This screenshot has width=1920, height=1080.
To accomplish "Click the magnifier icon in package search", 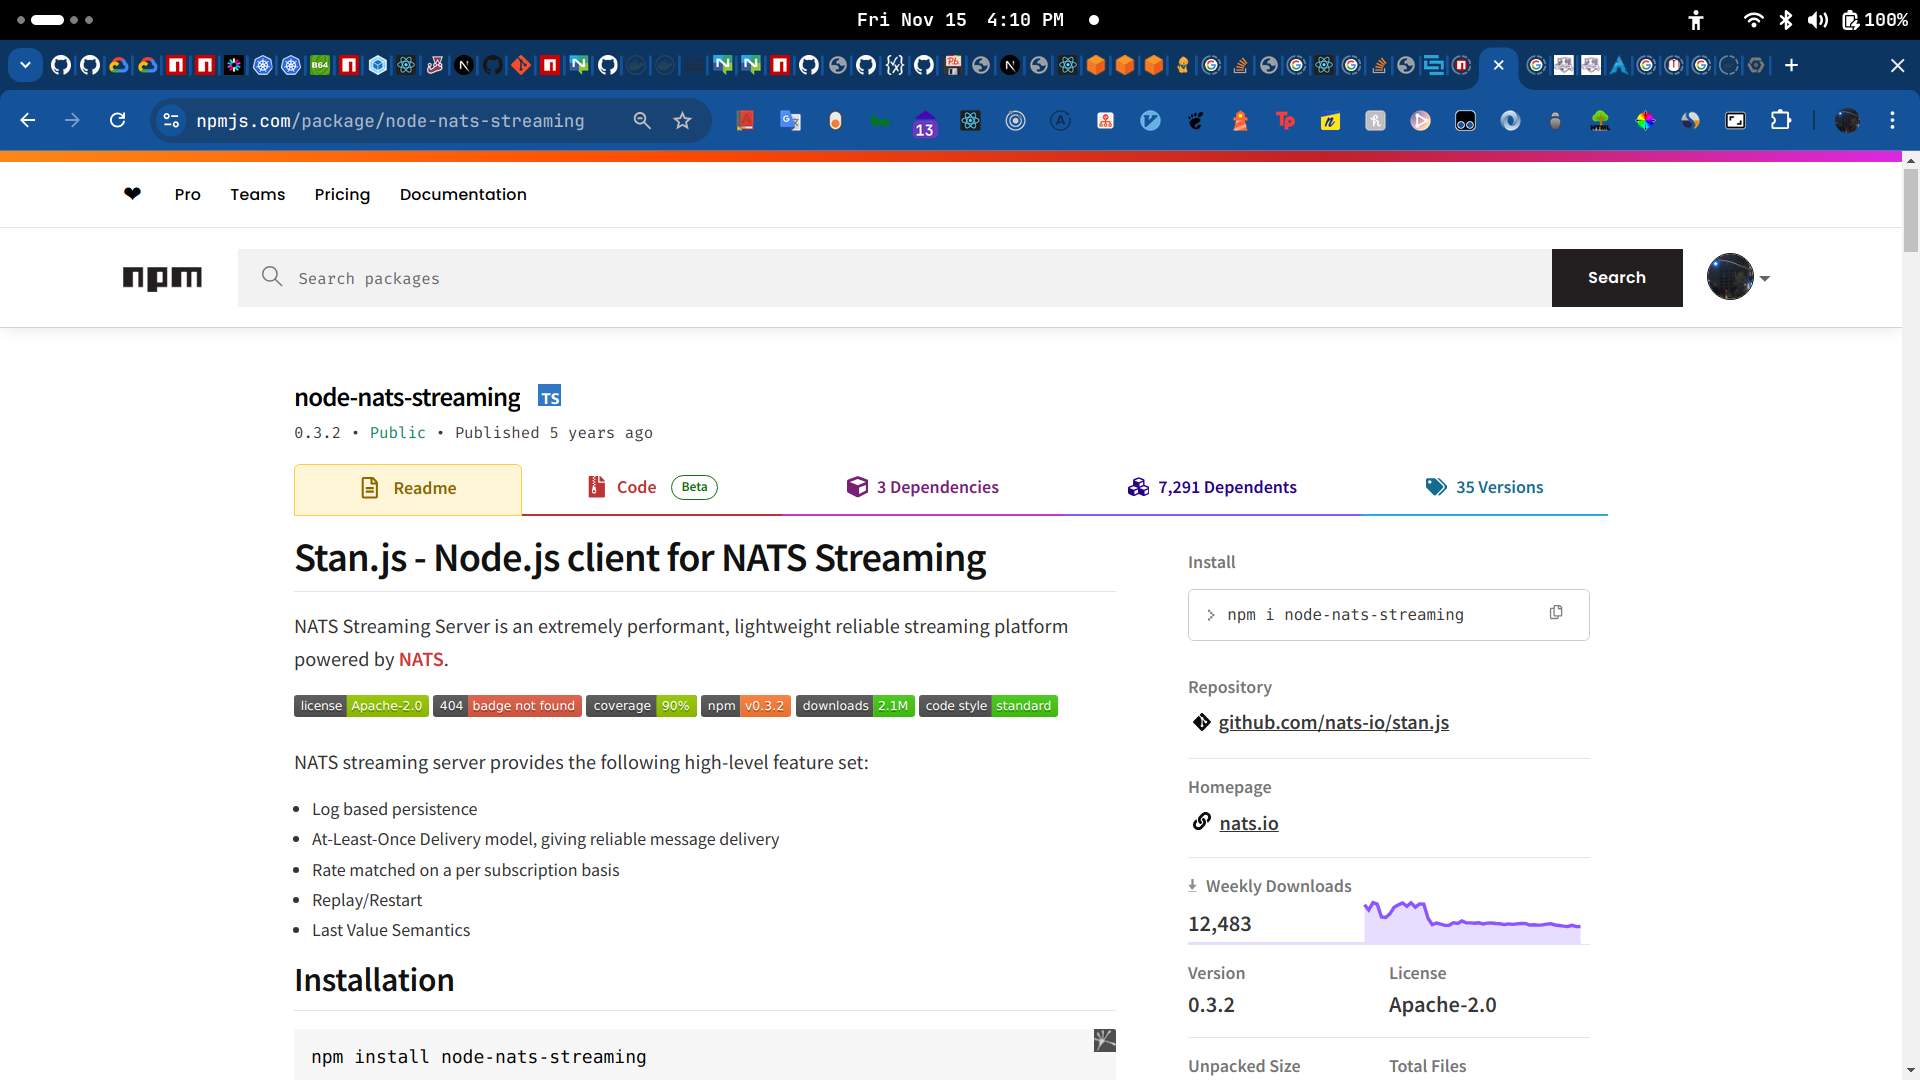I will (272, 276).
